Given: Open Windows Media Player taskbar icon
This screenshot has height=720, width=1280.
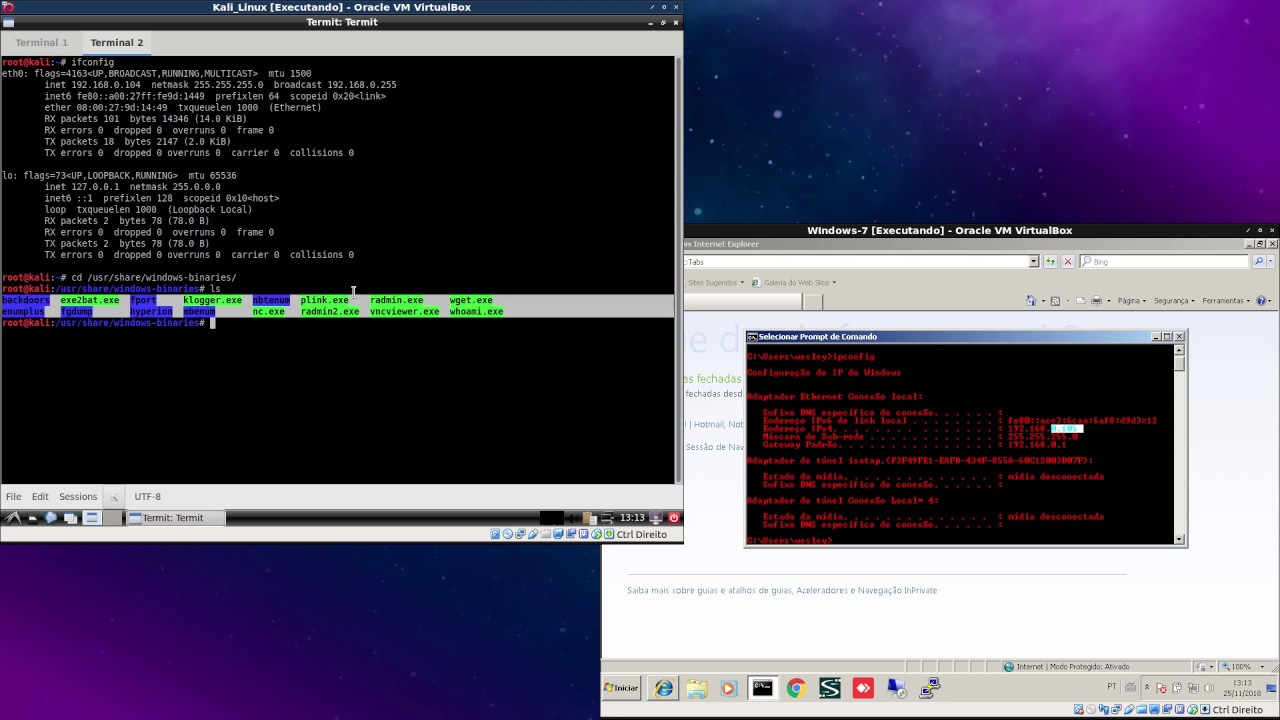Looking at the screenshot, I should (x=728, y=688).
